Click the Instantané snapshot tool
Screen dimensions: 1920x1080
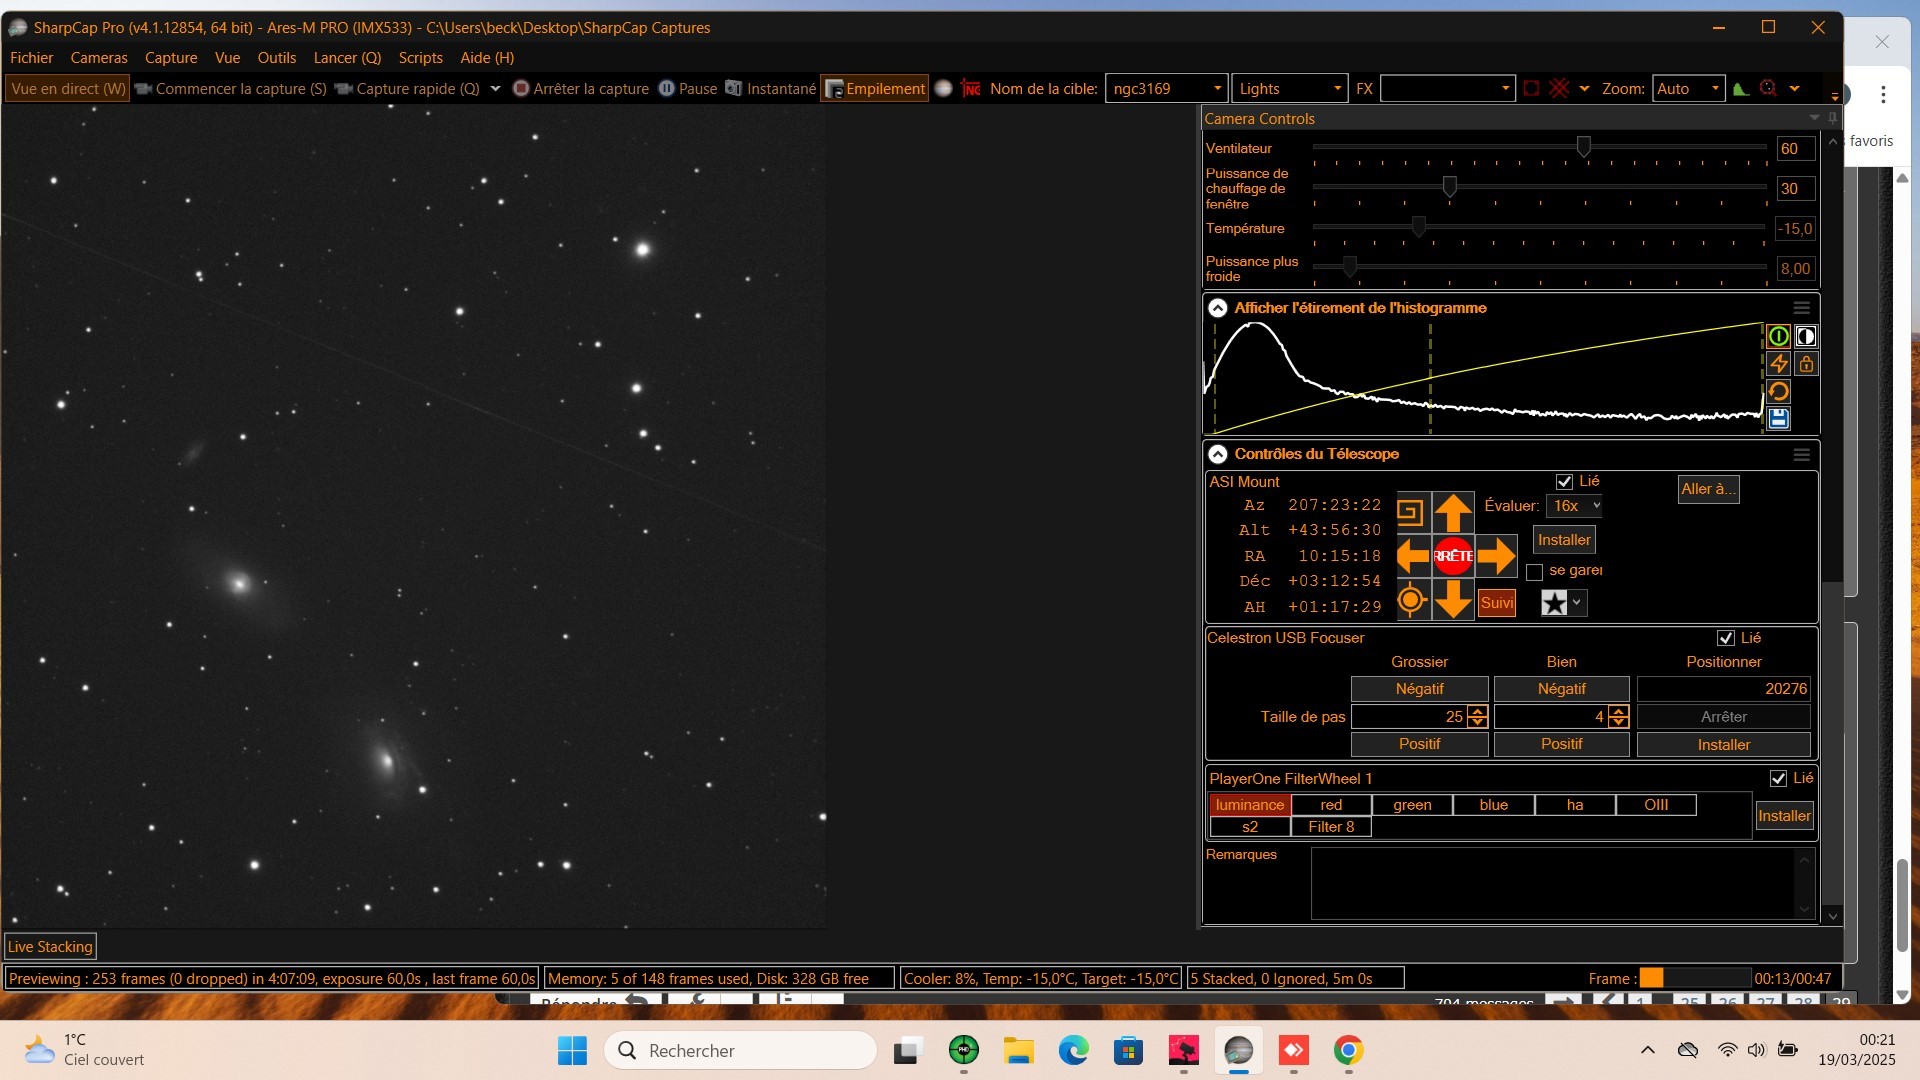click(x=770, y=89)
